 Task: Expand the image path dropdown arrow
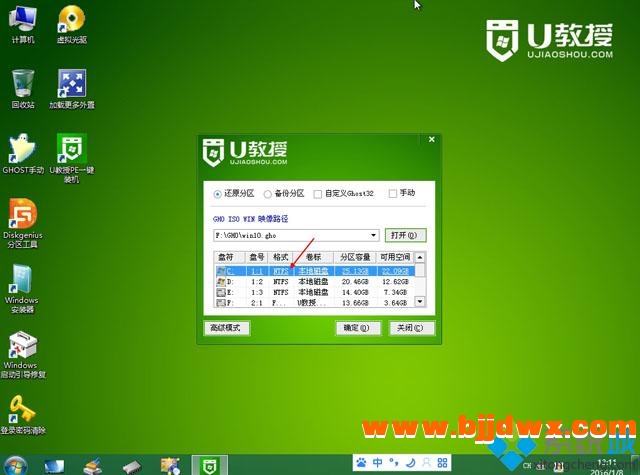point(373,235)
